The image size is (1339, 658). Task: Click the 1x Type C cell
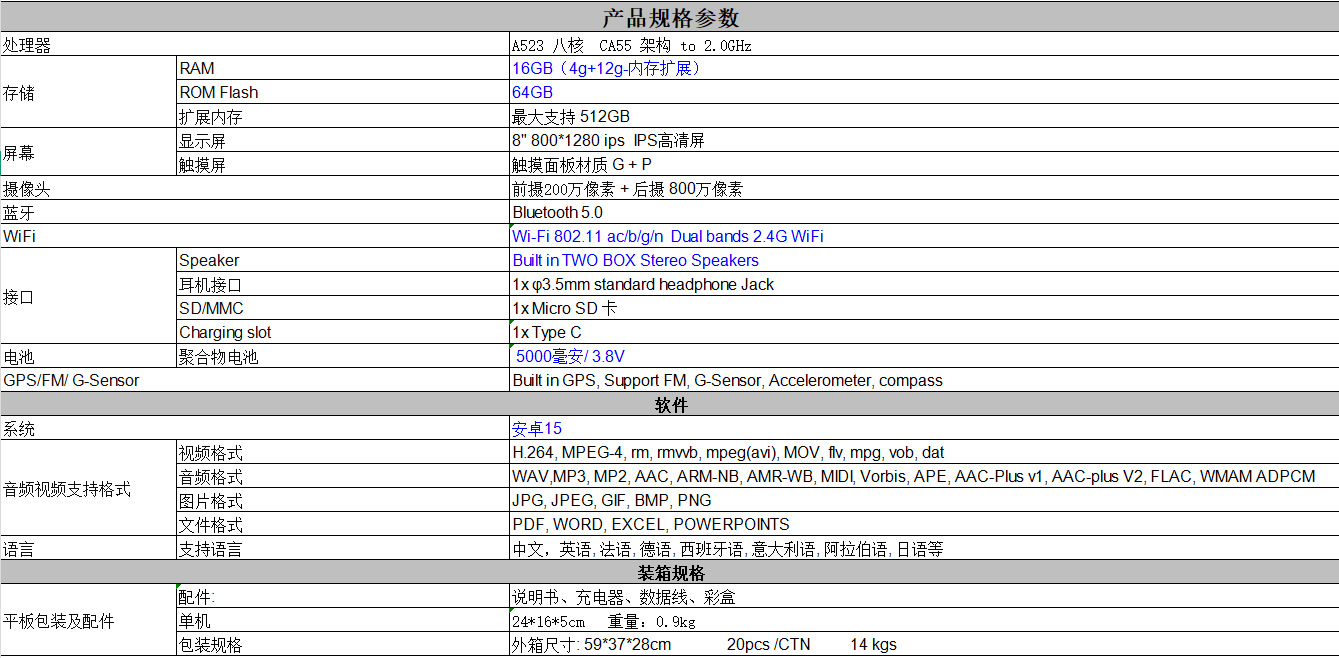click(x=924, y=333)
